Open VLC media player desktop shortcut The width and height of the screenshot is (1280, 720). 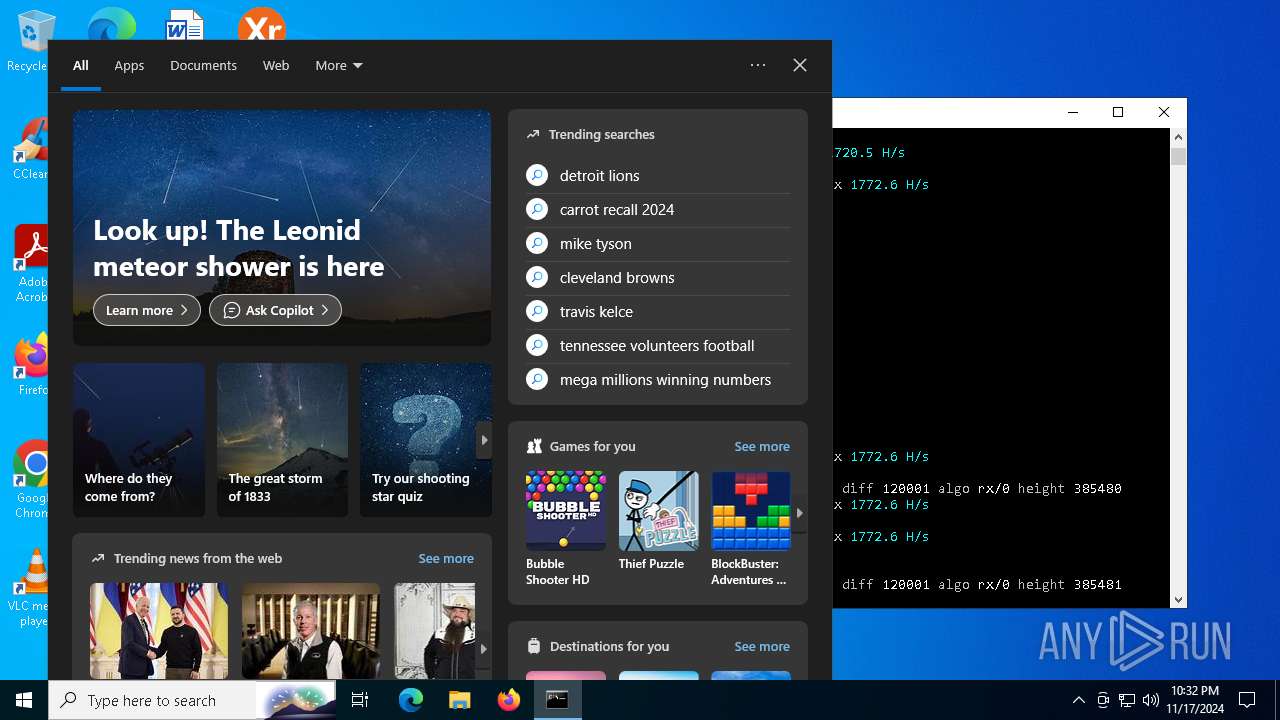point(30,588)
